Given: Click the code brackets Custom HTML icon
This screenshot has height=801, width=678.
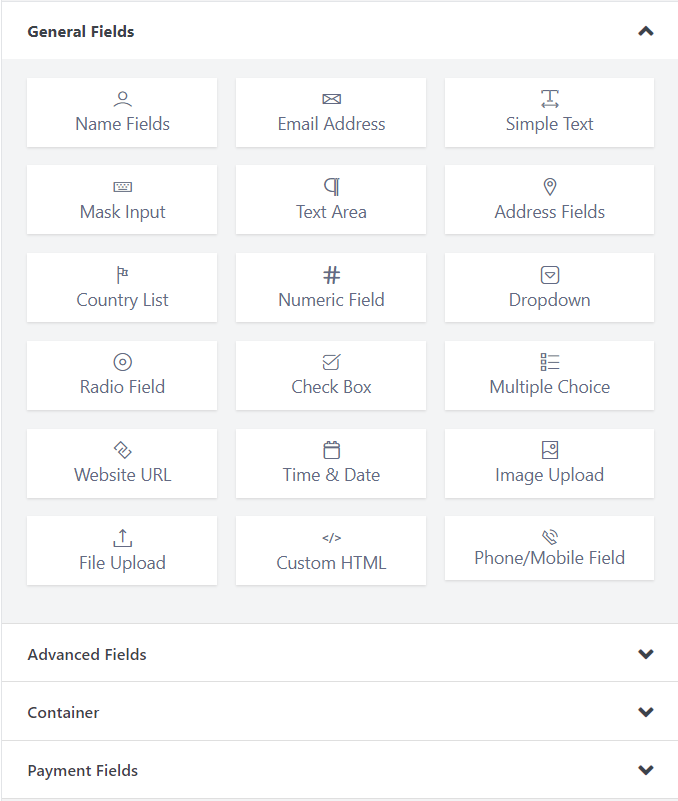Looking at the screenshot, I should click(331, 538).
